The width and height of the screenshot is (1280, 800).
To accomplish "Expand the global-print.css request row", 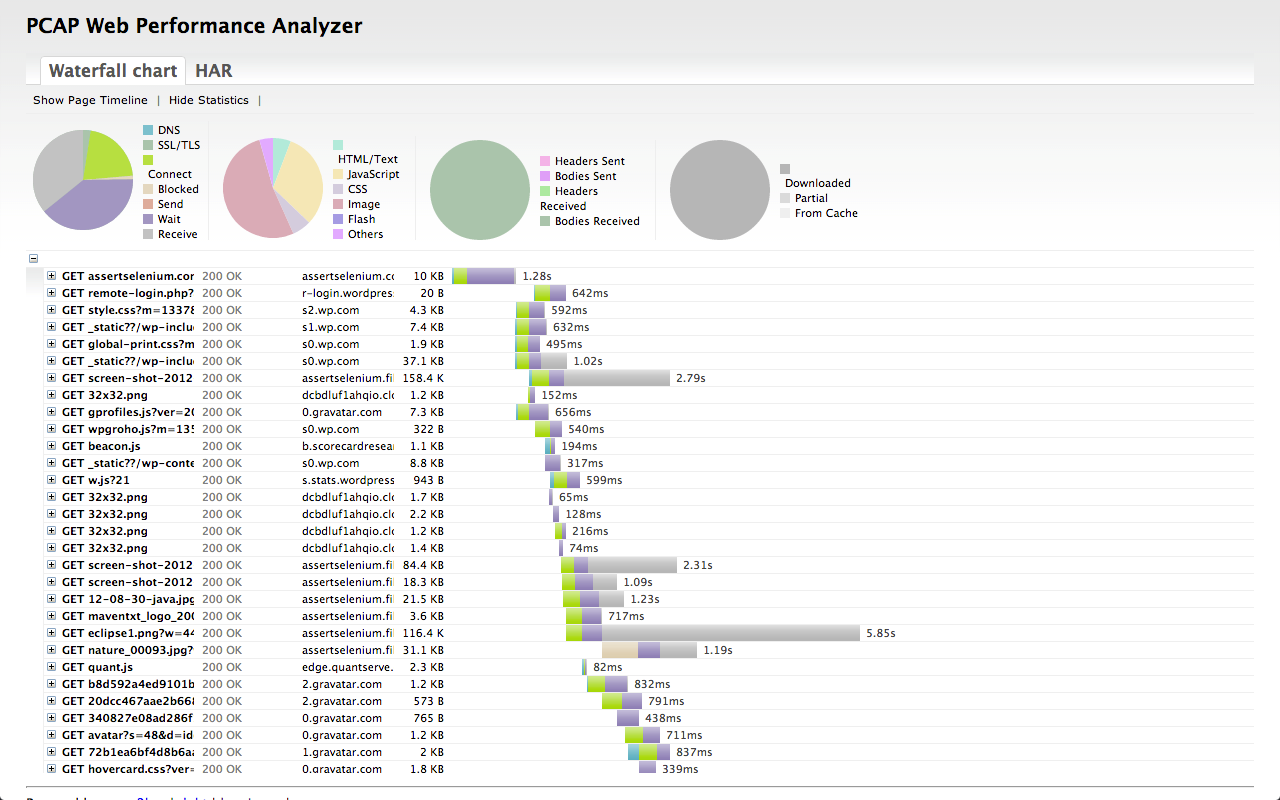I will tap(52, 344).
